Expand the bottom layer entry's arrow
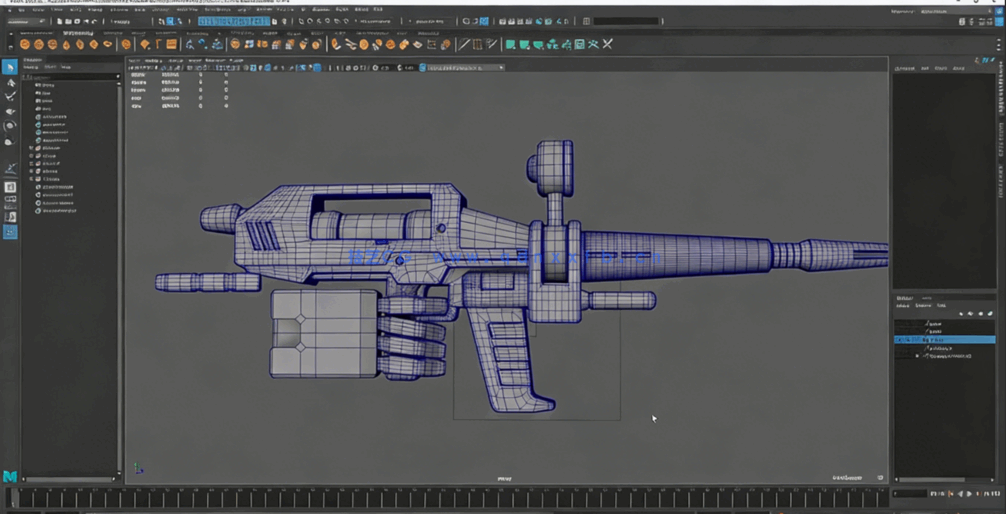The height and width of the screenshot is (514, 1006). click(917, 356)
